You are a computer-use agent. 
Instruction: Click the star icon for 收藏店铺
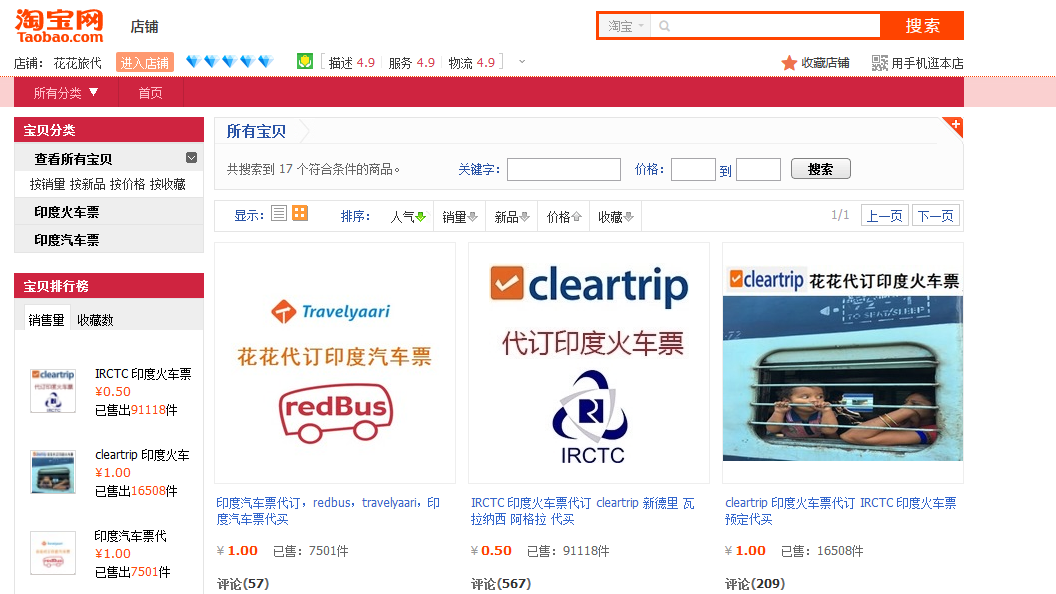coord(789,63)
